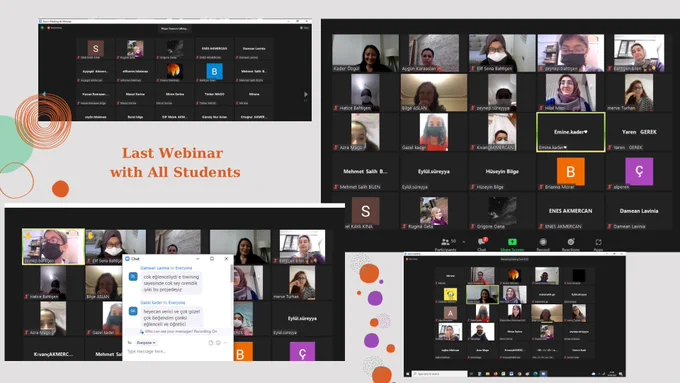The height and width of the screenshot is (383, 680).
Task: Click ENES AKMERCAN's tile in large grid
Action: click(571, 211)
